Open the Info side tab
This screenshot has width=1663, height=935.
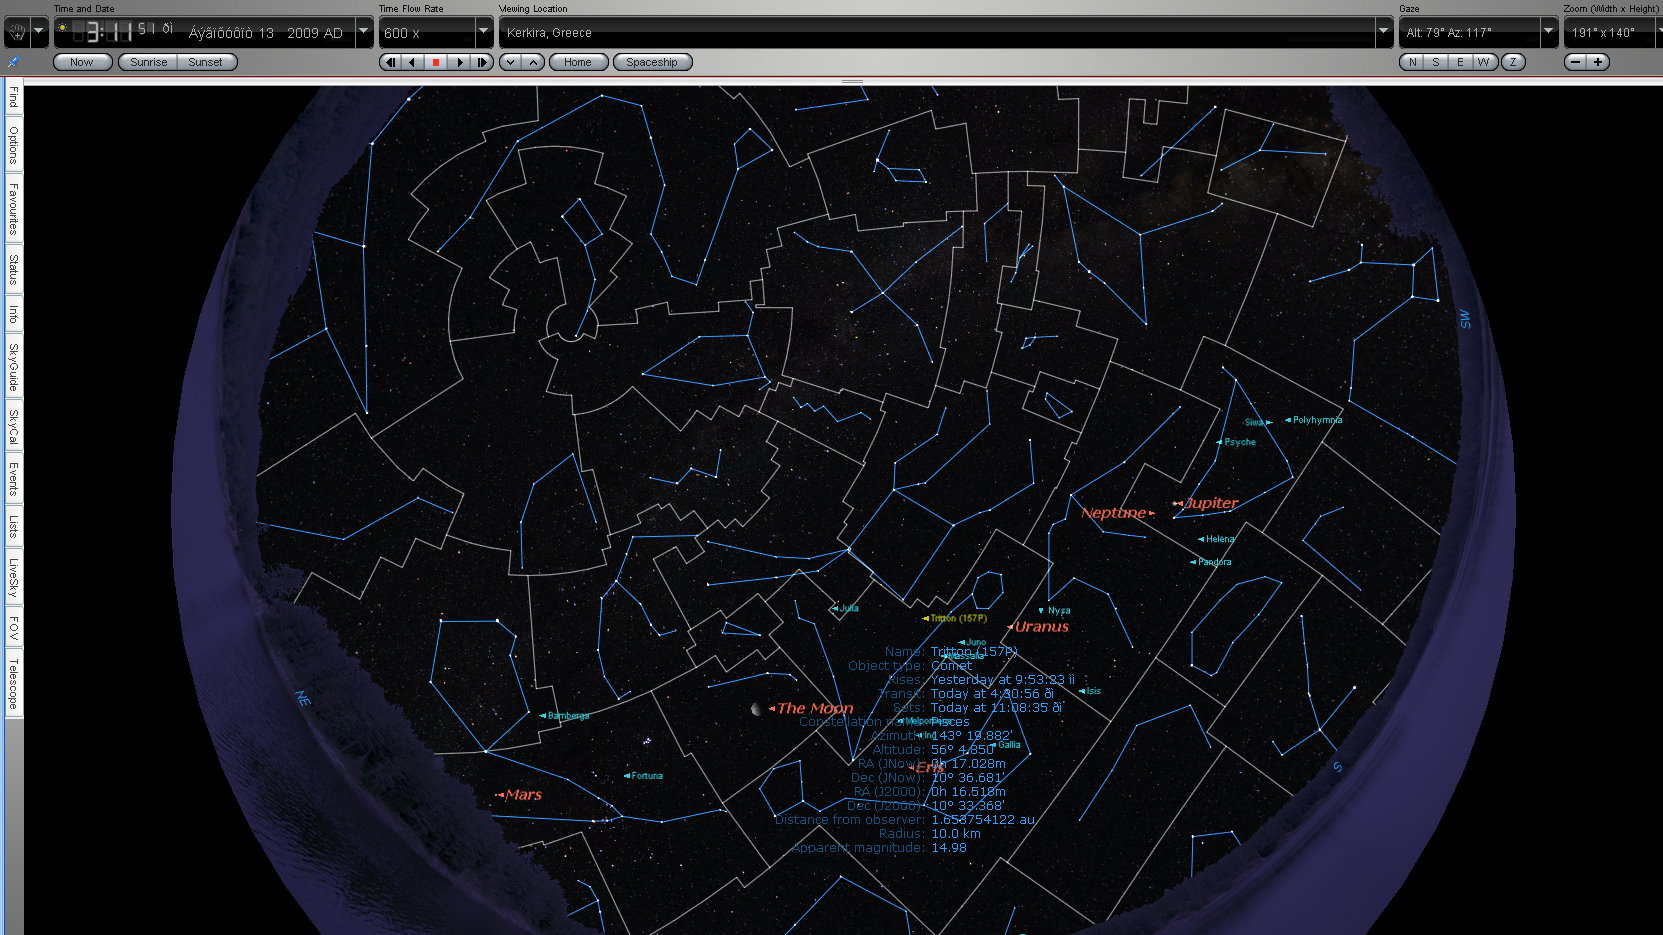point(13,315)
